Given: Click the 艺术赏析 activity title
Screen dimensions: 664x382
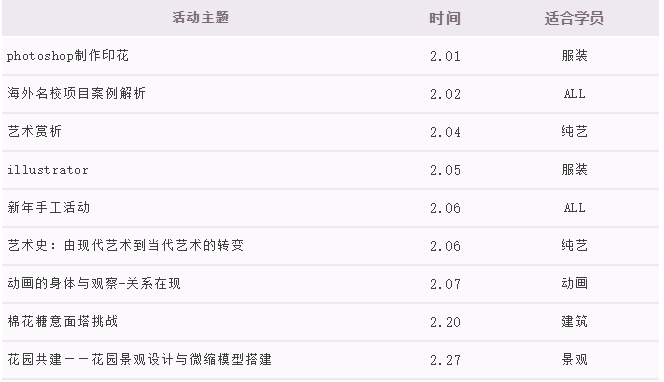Looking at the screenshot, I should (x=34, y=131).
